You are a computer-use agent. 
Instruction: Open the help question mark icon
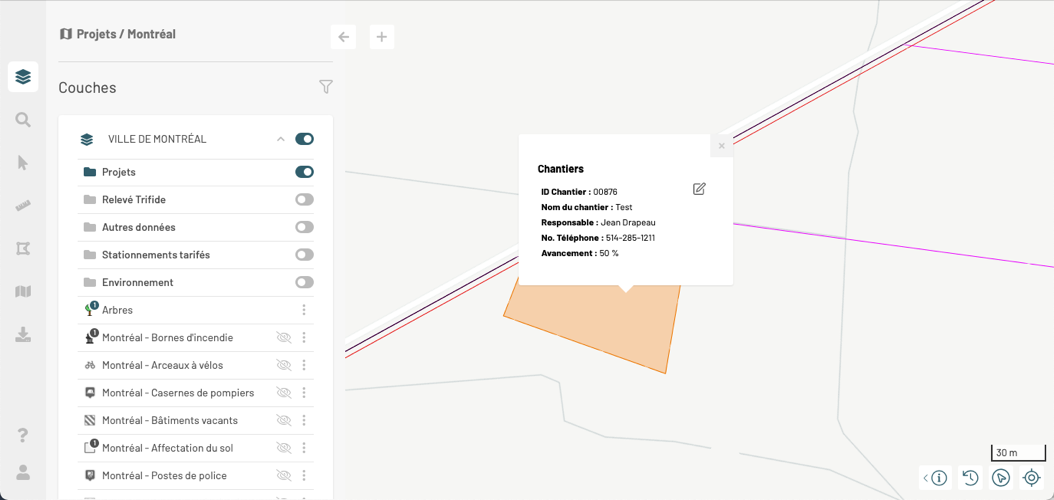click(x=23, y=435)
